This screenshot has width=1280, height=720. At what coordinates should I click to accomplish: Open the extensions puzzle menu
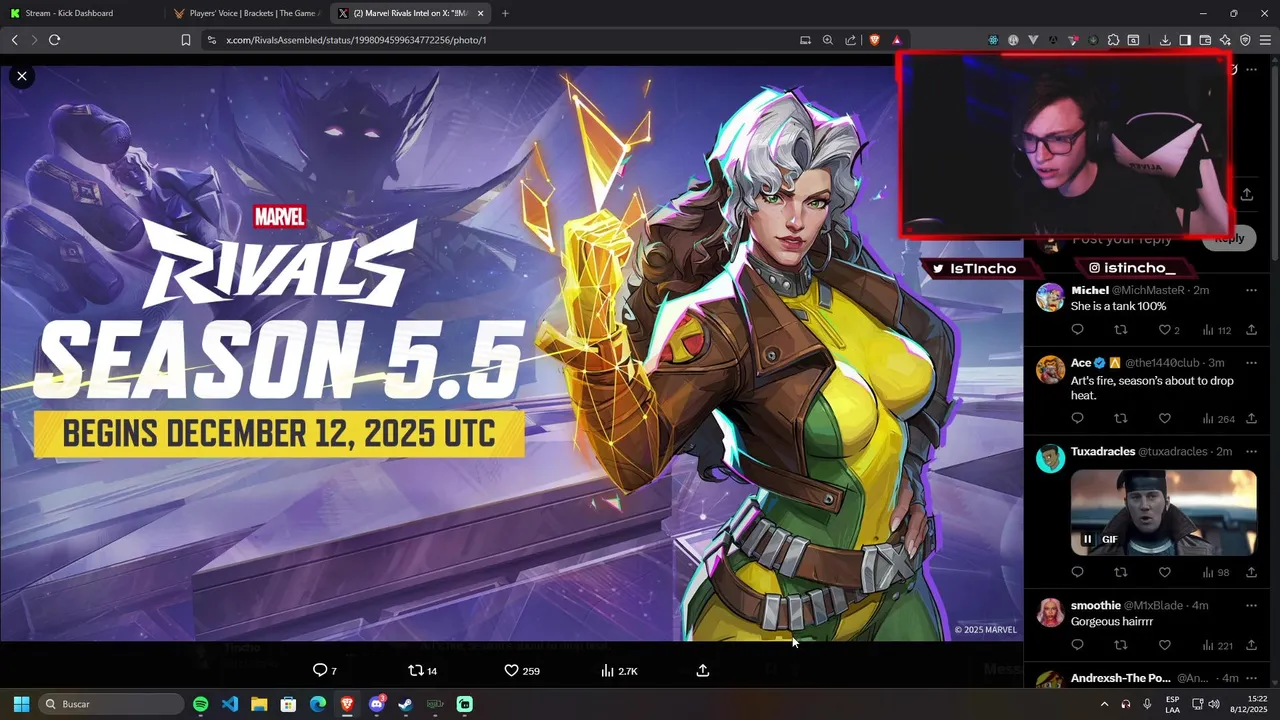1113,40
